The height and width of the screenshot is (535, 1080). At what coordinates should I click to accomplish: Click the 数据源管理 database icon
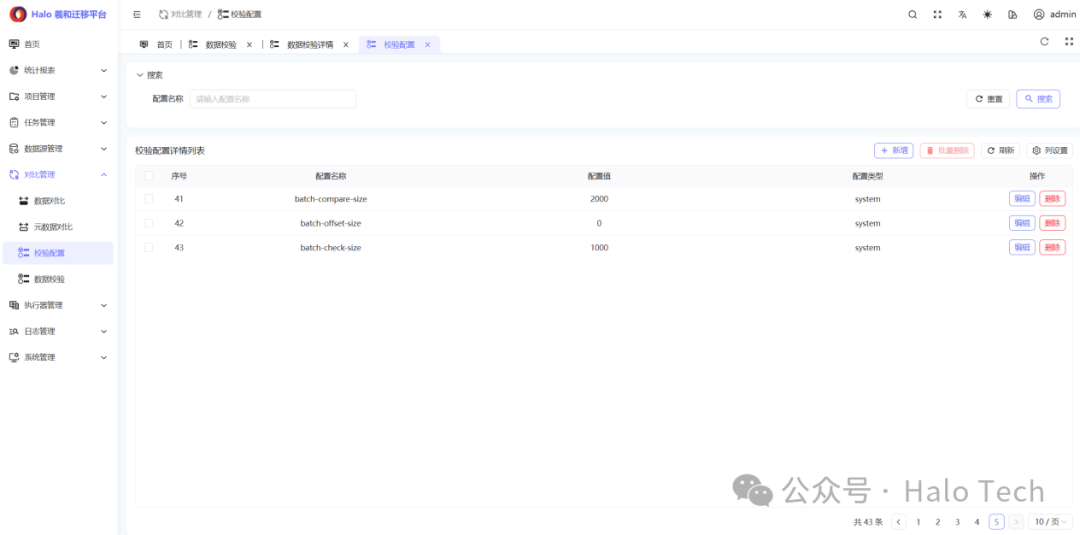coord(14,149)
